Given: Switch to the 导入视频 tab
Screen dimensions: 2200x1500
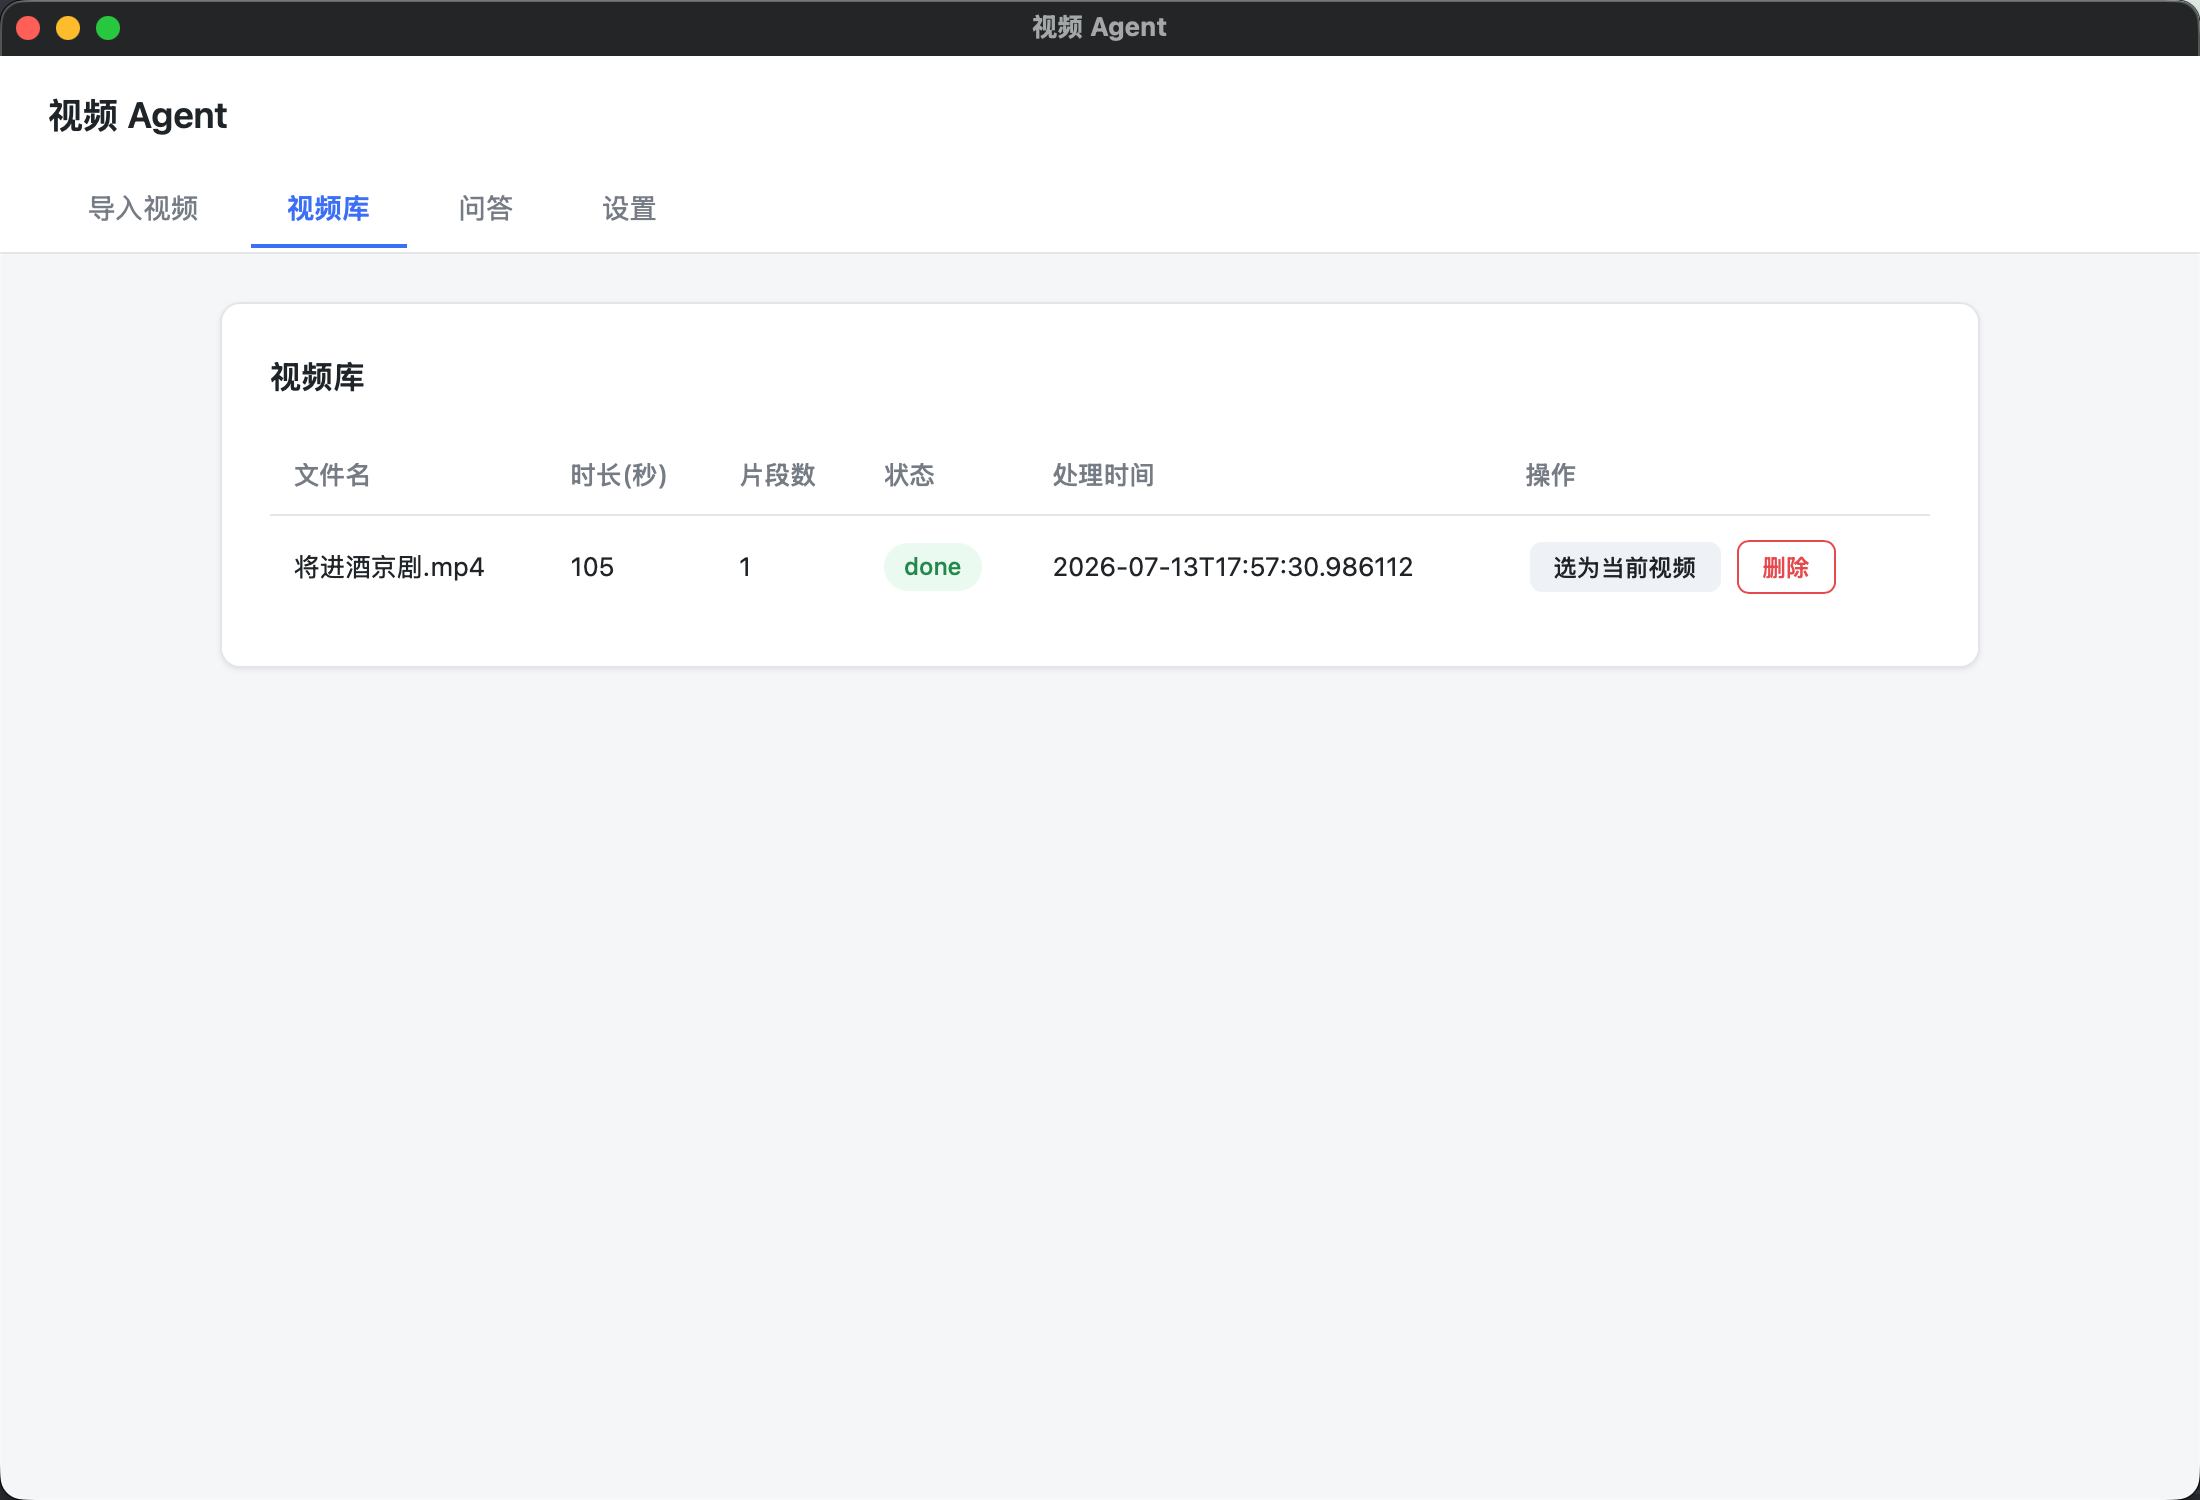Looking at the screenshot, I should point(143,208).
